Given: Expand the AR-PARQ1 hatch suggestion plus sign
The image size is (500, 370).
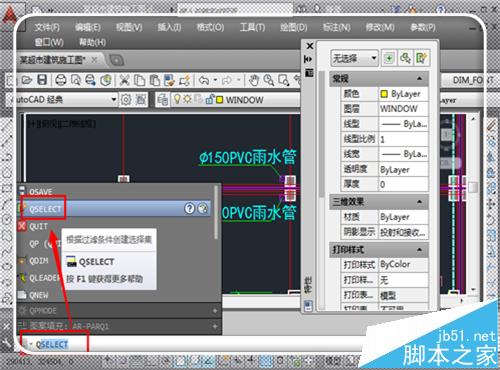Looking at the screenshot, I should coord(215,326).
